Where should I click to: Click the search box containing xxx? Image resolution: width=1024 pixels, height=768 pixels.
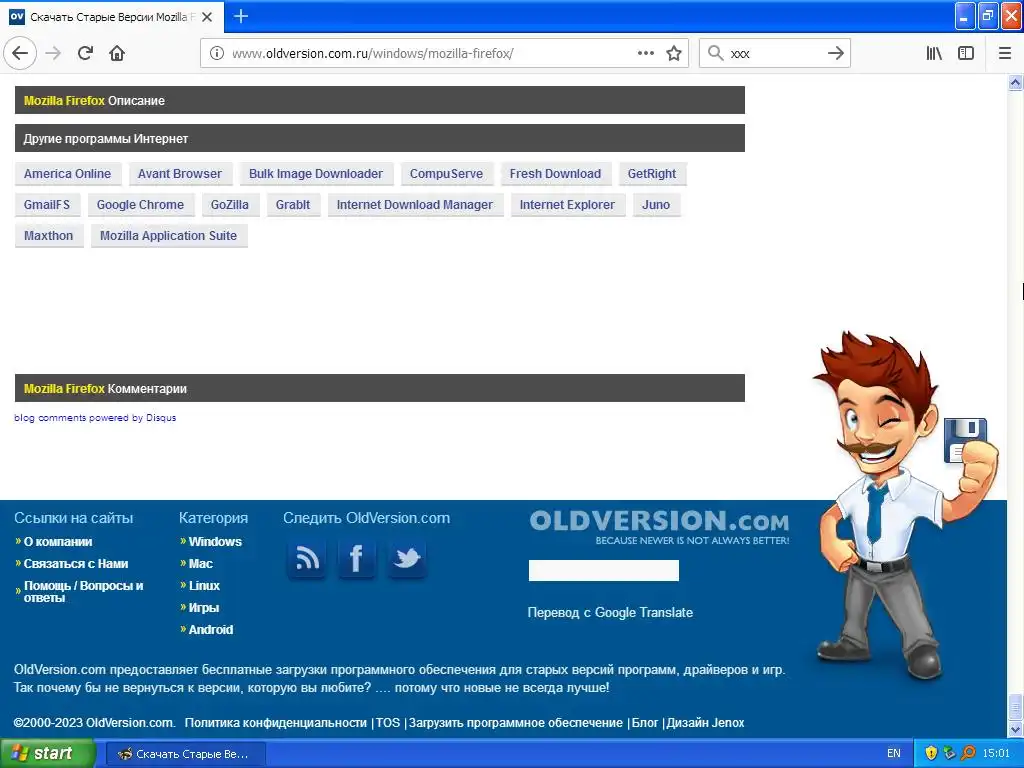pos(775,53)
